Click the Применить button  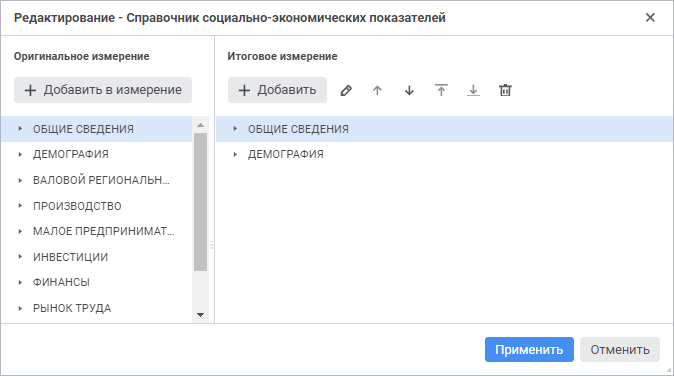pos(529,349)
